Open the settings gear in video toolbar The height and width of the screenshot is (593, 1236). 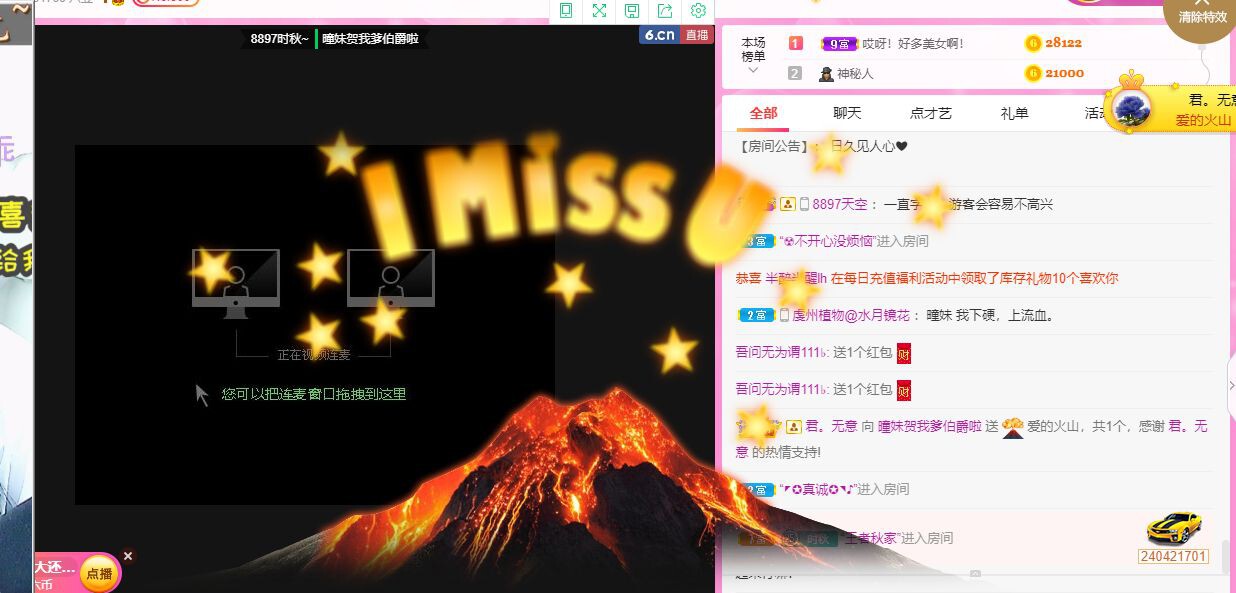(x=698, y=10)
